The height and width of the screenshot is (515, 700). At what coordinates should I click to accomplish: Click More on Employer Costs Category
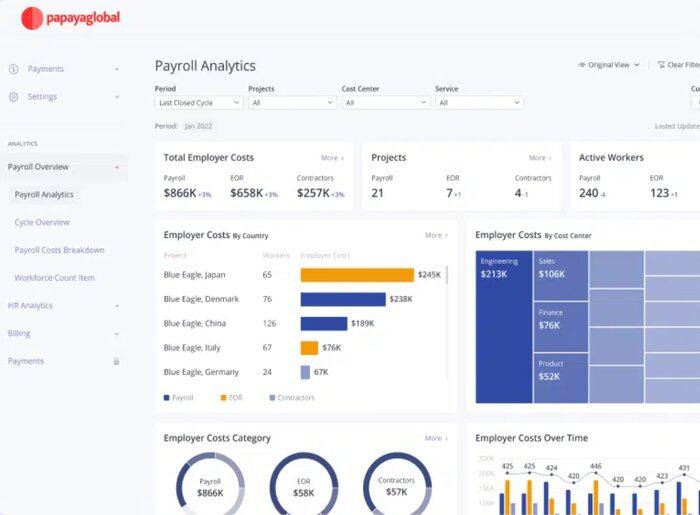[x=434, y=438]
